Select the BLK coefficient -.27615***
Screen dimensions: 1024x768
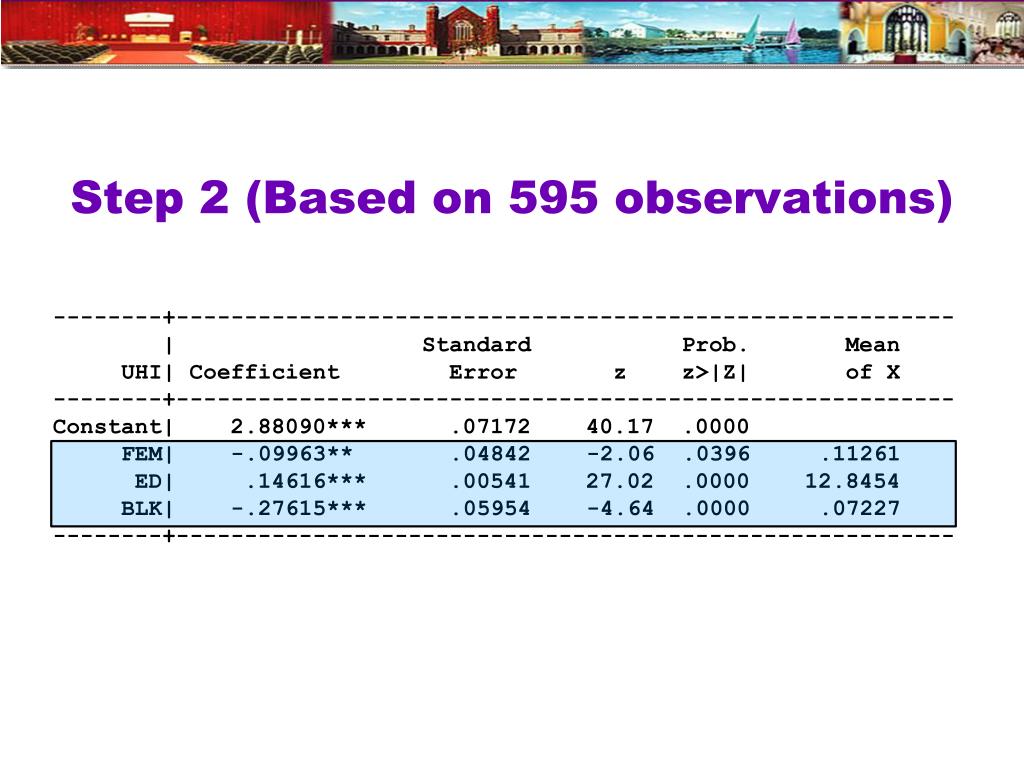click(x=298, y=508)
